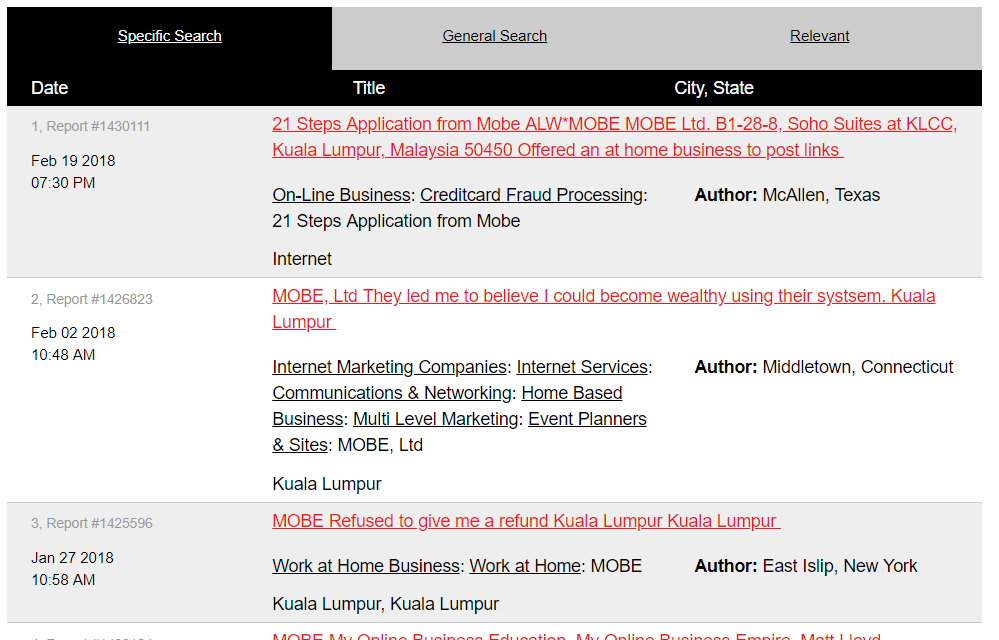Open the MOBE Refused to give me a refund report
999x640 pixels.
pos(526,521)
